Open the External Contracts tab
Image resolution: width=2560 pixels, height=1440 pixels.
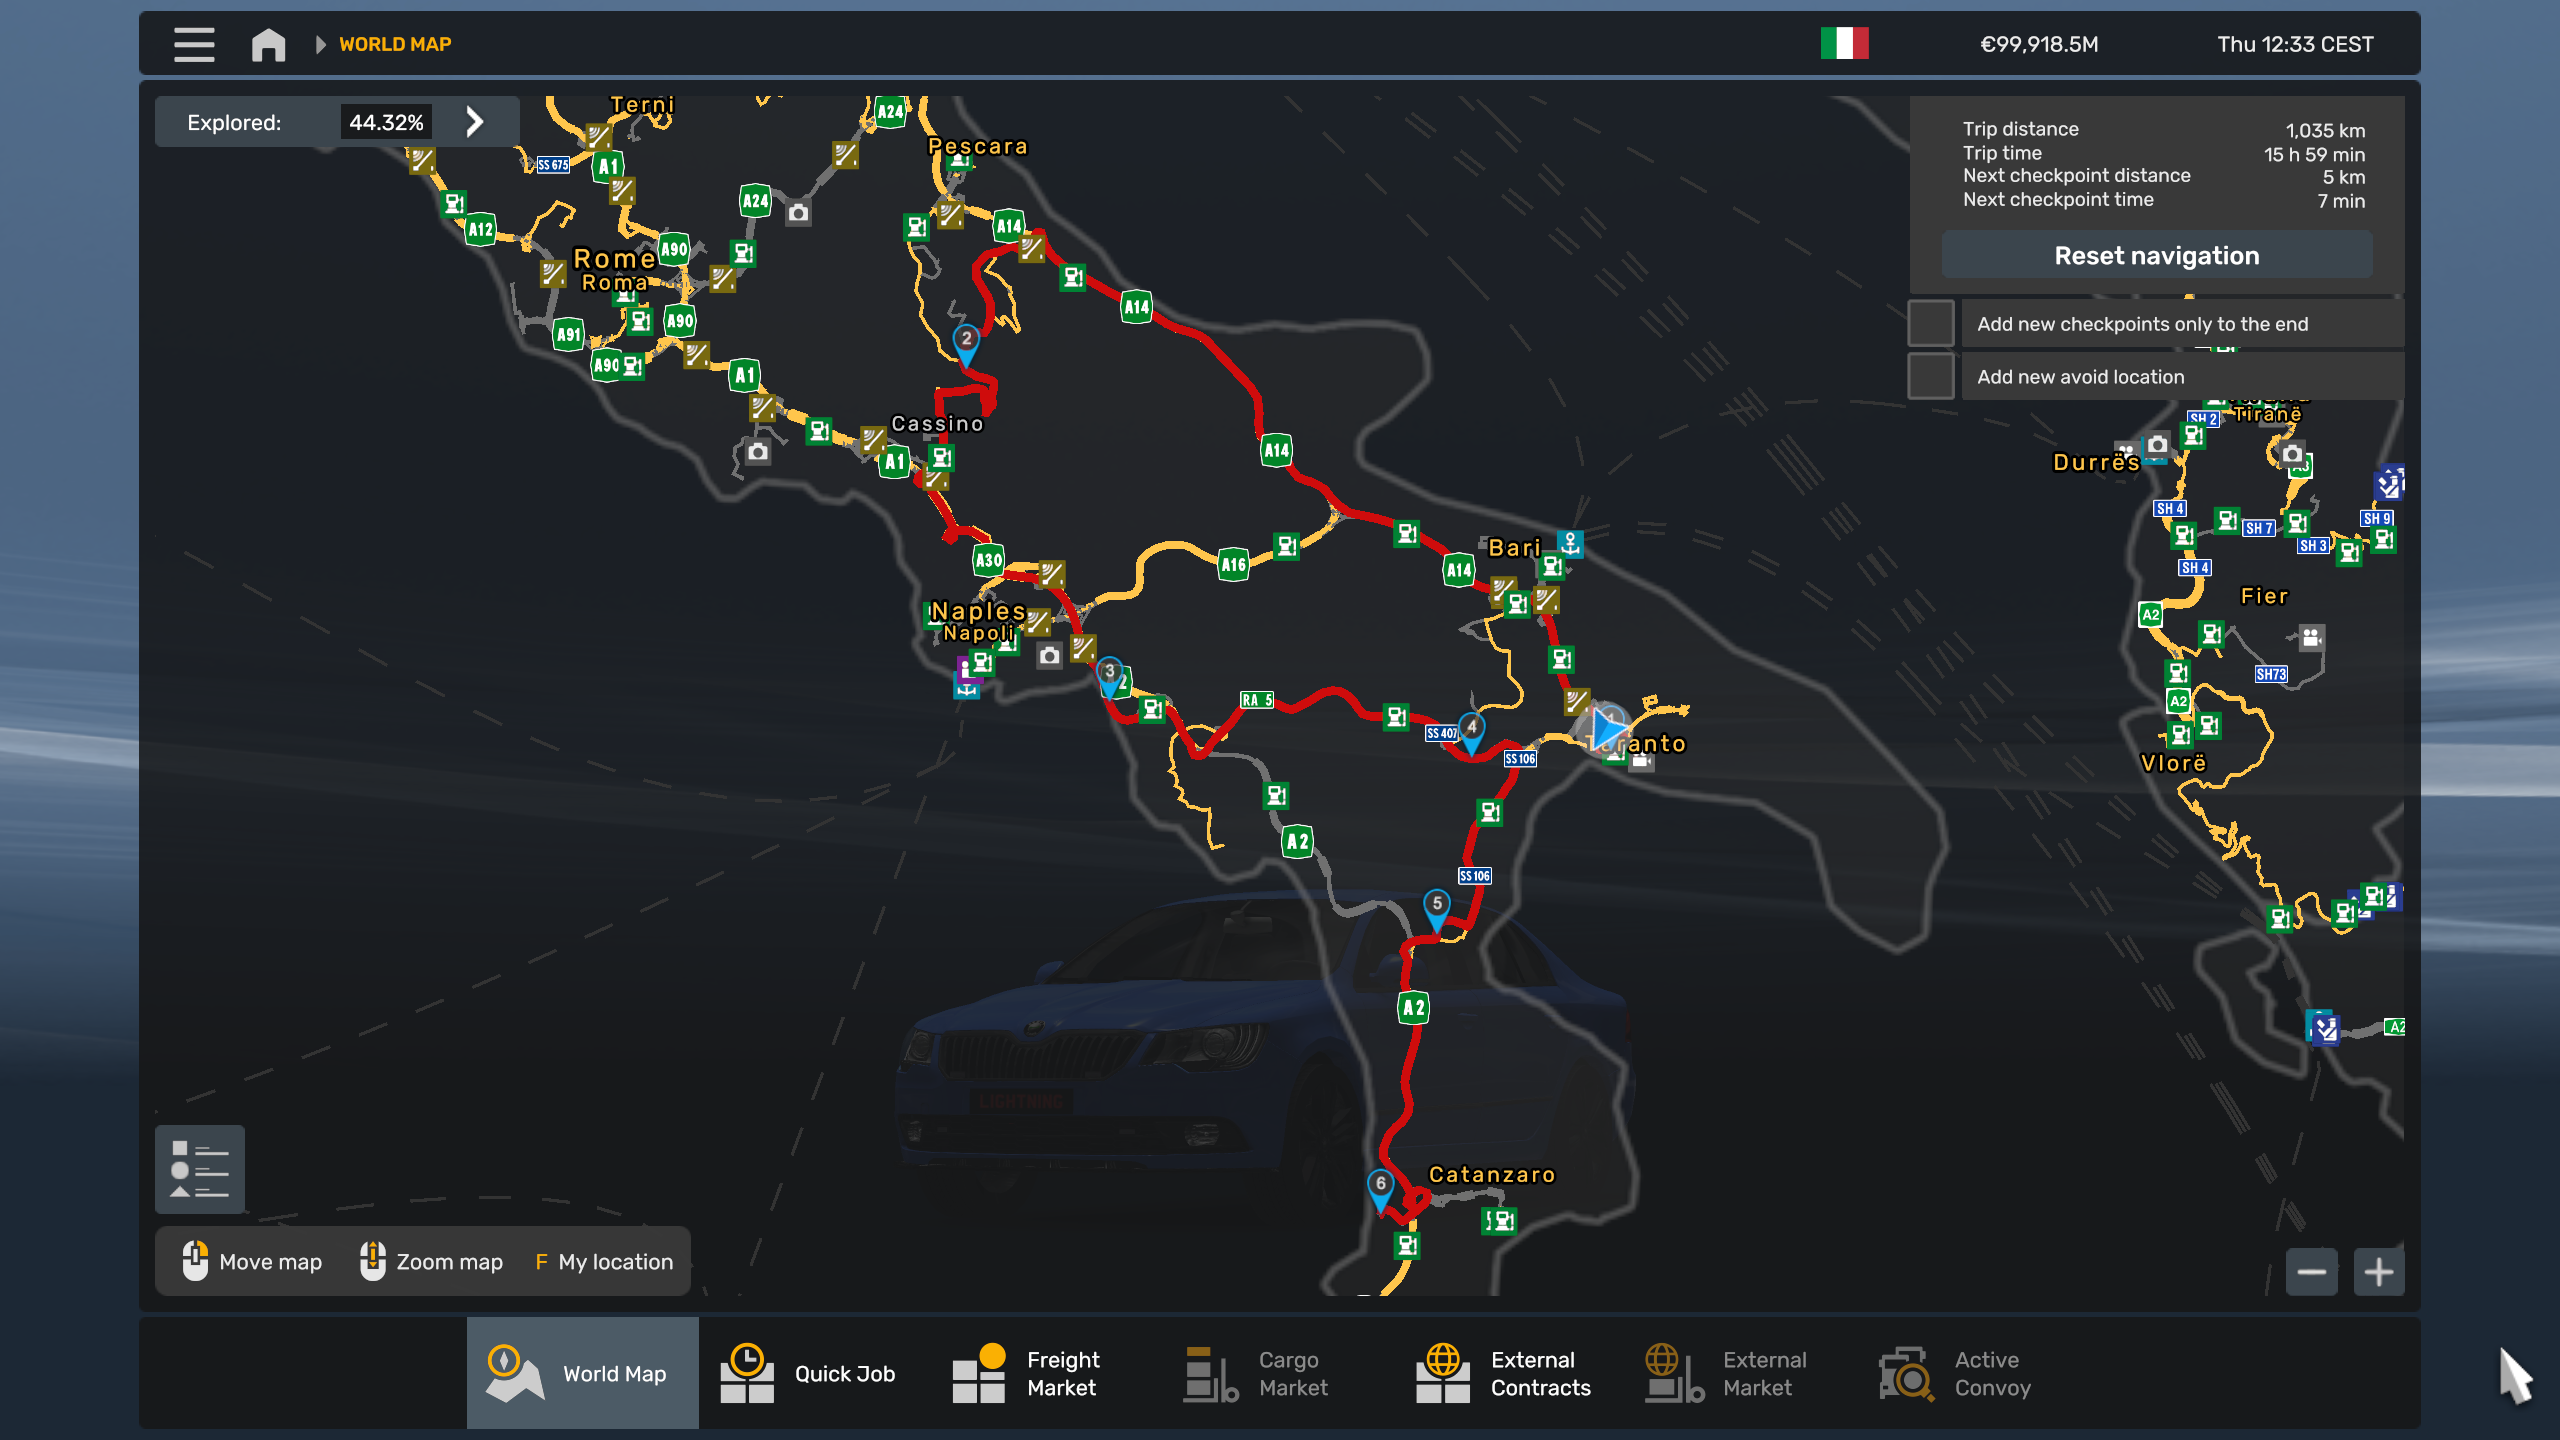(x=1504, y=1373)
